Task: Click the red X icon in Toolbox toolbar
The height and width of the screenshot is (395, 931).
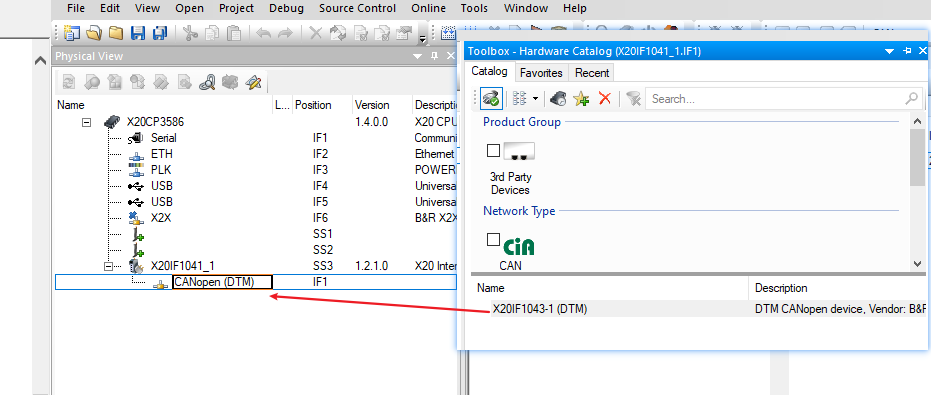Action: pos(604,99)
